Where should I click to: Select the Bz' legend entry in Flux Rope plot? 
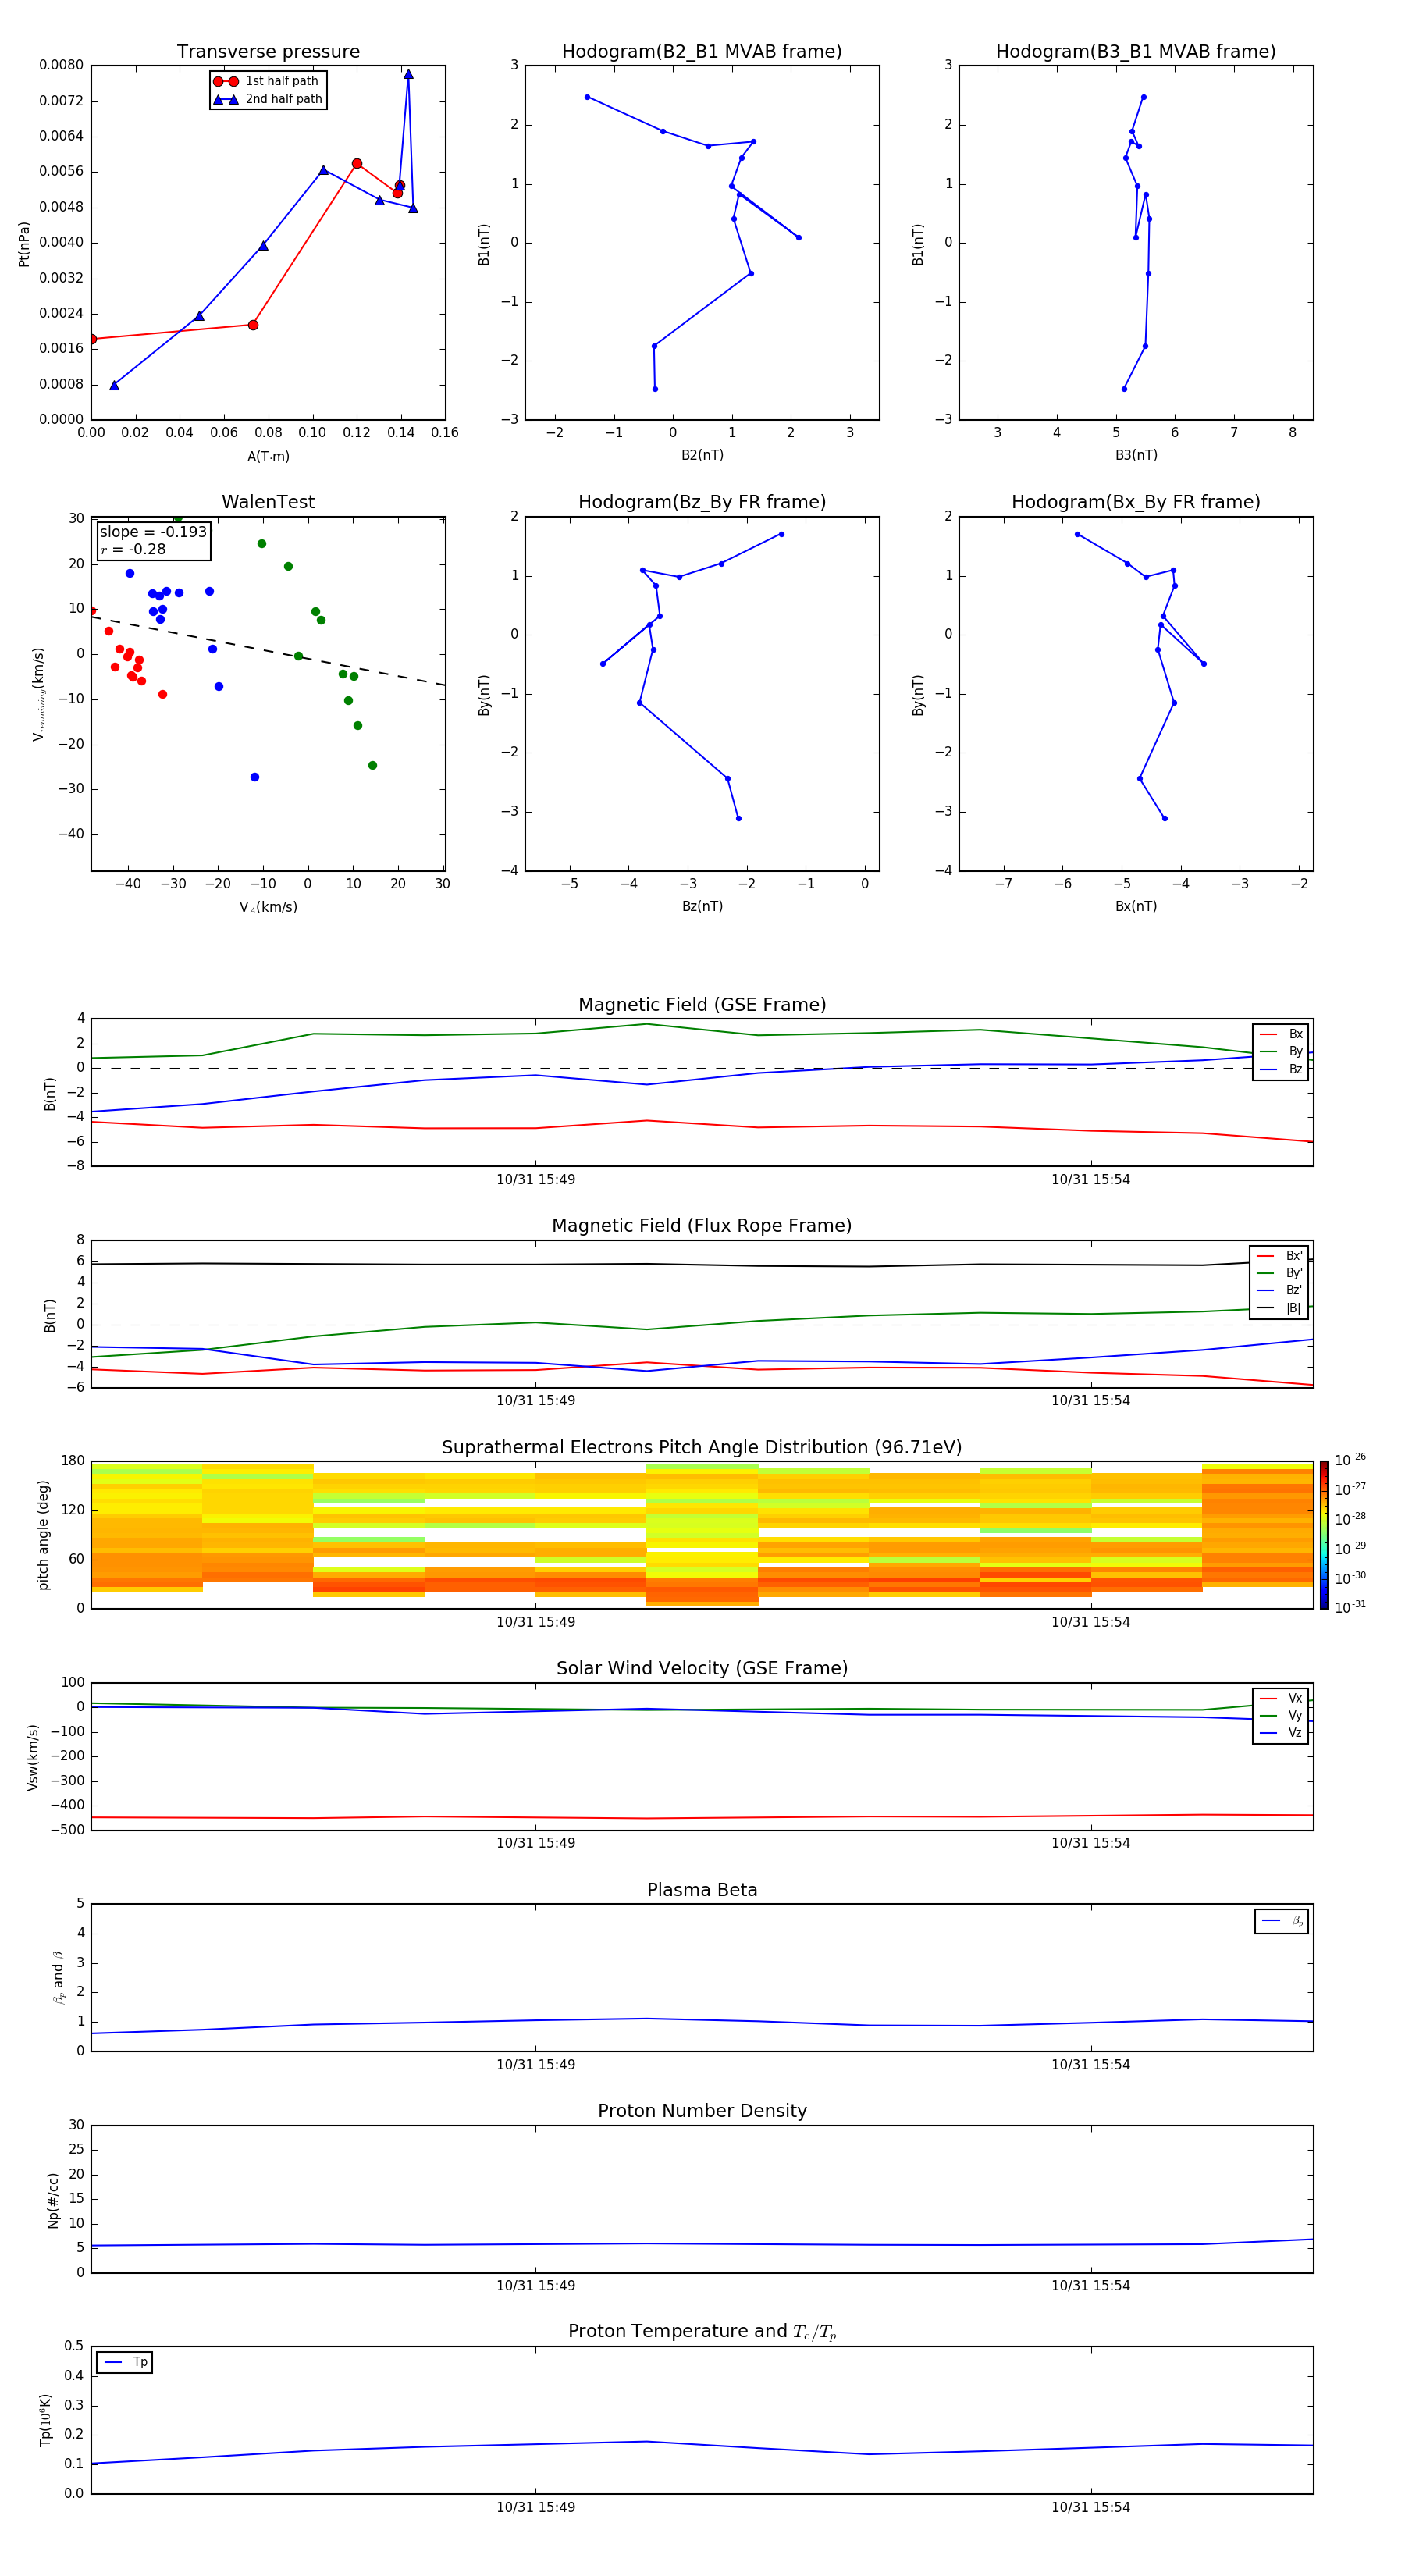pyautogui.click(x=1279, y=1290)
